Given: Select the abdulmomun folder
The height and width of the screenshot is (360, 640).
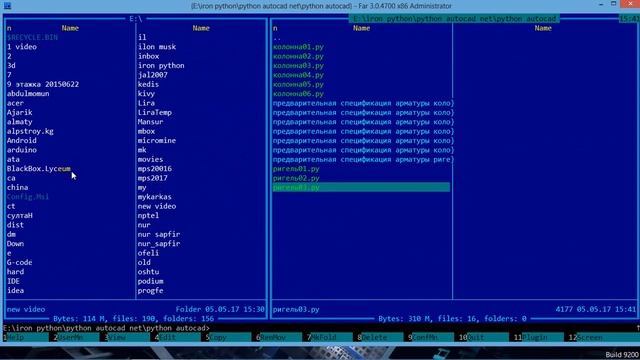Looking at the screenshot, I should pos(28,94).
